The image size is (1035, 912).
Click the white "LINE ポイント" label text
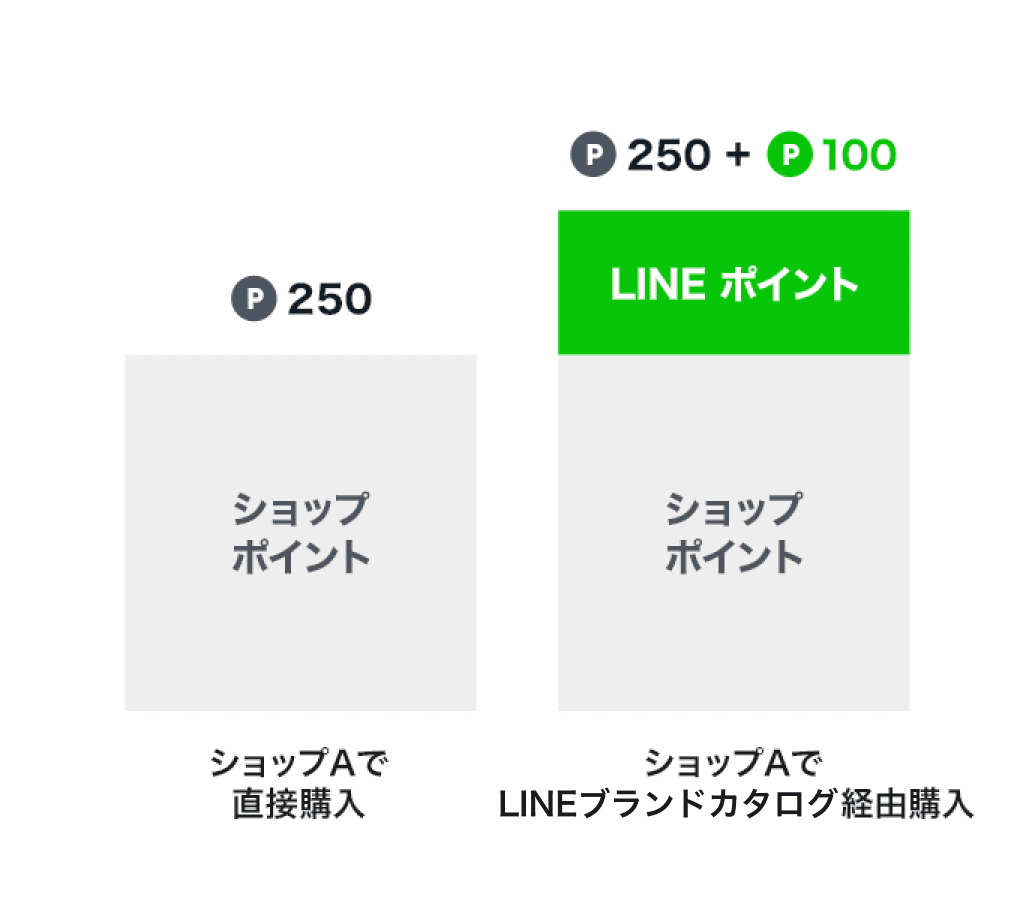point(733,284)
